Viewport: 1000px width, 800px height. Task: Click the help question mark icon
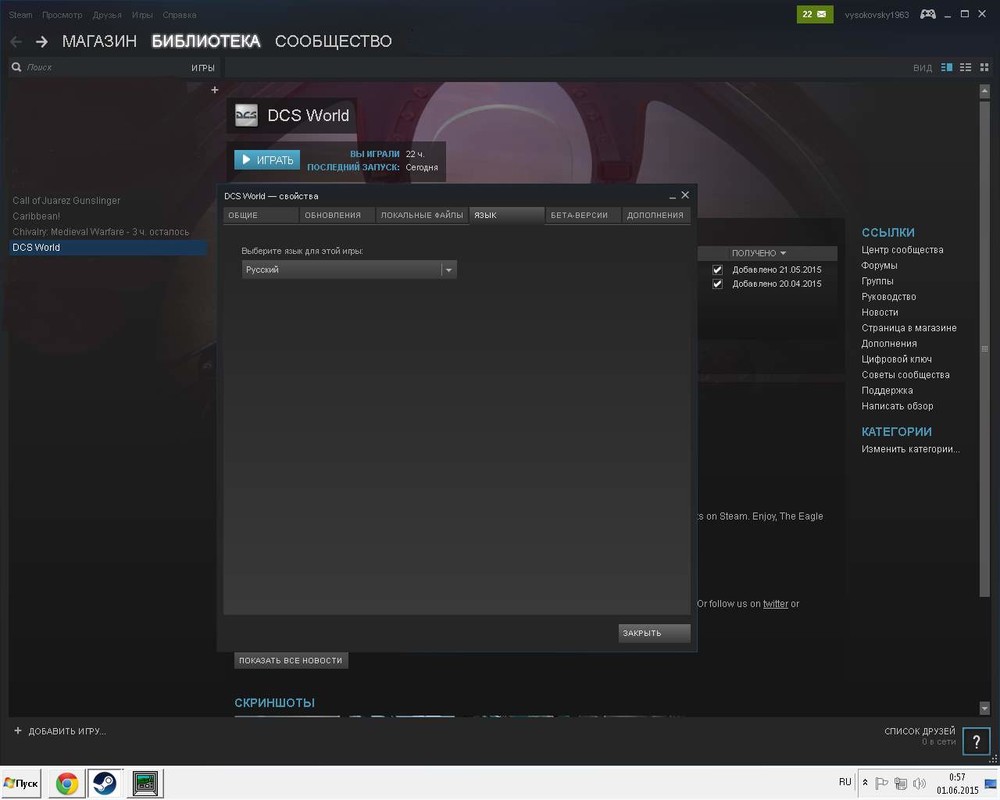click(x=976, y=741)
